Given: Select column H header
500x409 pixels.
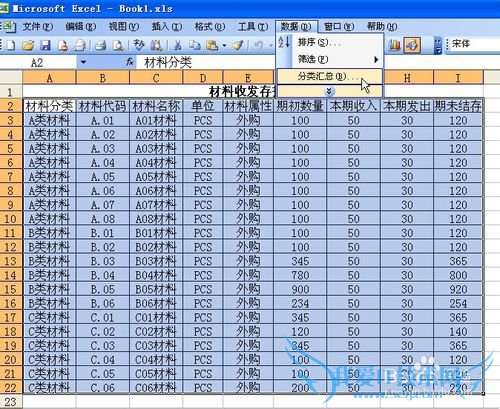Looking at the screenshot, I should [x=407, y=78].
